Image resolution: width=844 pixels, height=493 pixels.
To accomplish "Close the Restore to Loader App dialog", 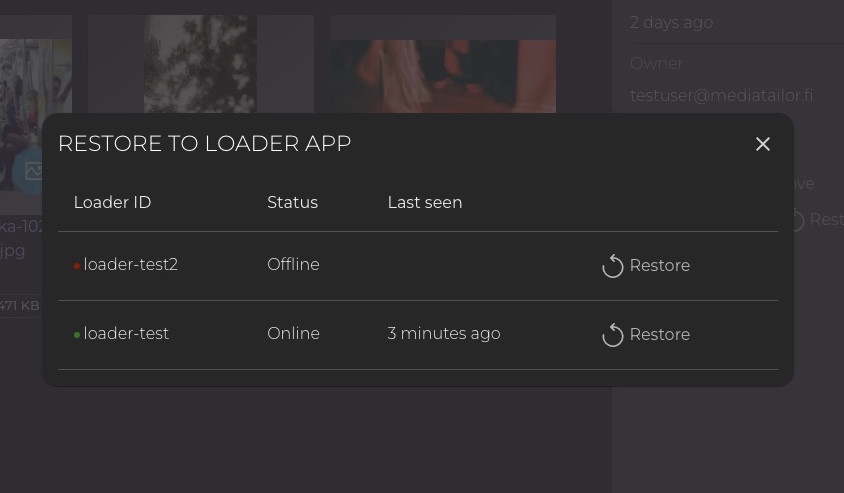I will pyautogui.click(x=762, y=144).
